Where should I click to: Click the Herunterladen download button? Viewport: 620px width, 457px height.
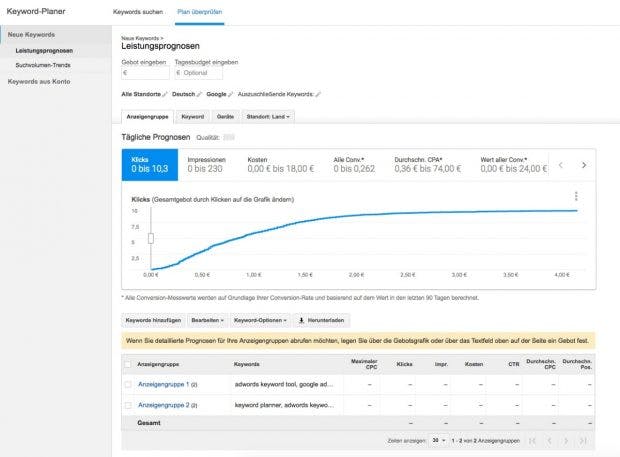(x=321, y=320)
